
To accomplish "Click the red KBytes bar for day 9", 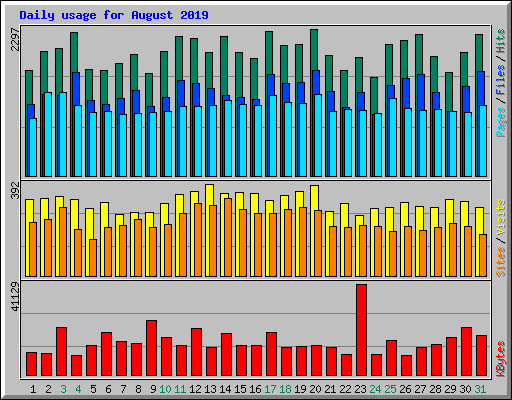I will [151, 348].
